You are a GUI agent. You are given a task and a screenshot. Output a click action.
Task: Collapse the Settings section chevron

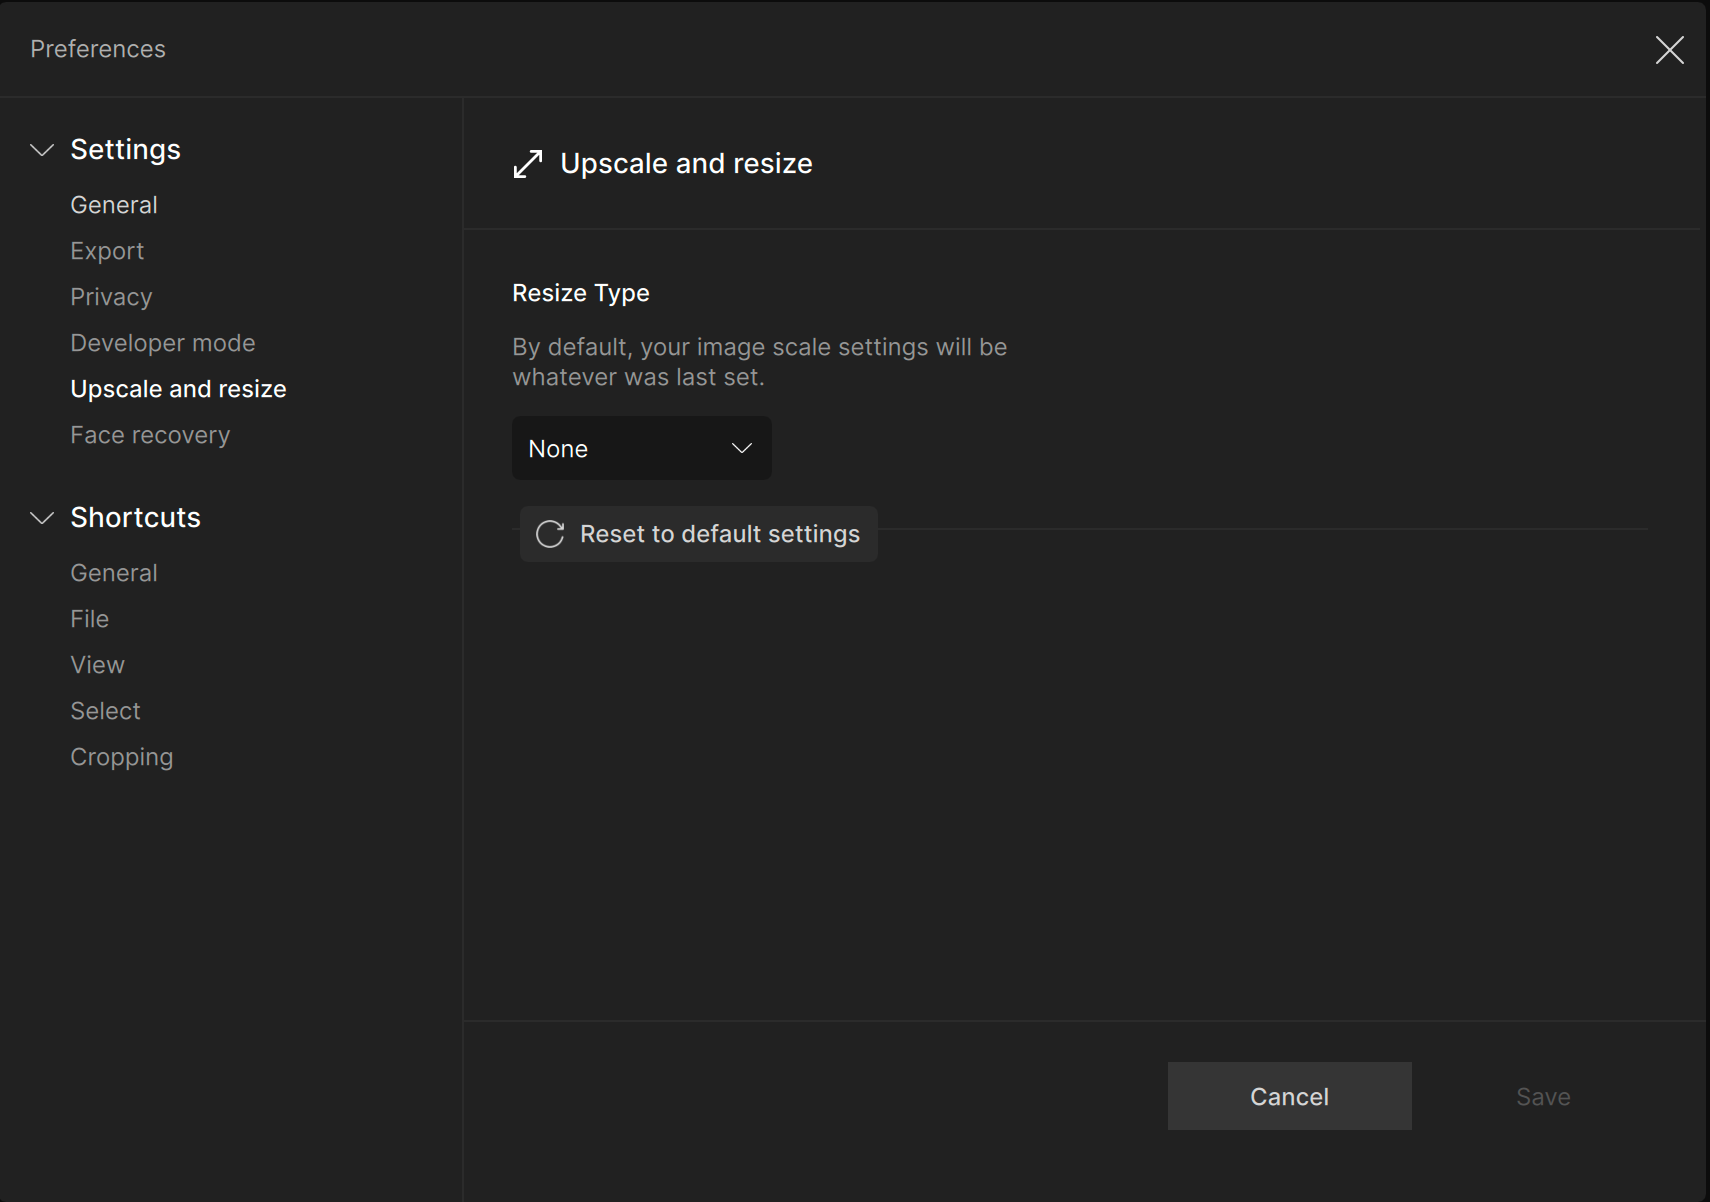click(x=42, y=150)
